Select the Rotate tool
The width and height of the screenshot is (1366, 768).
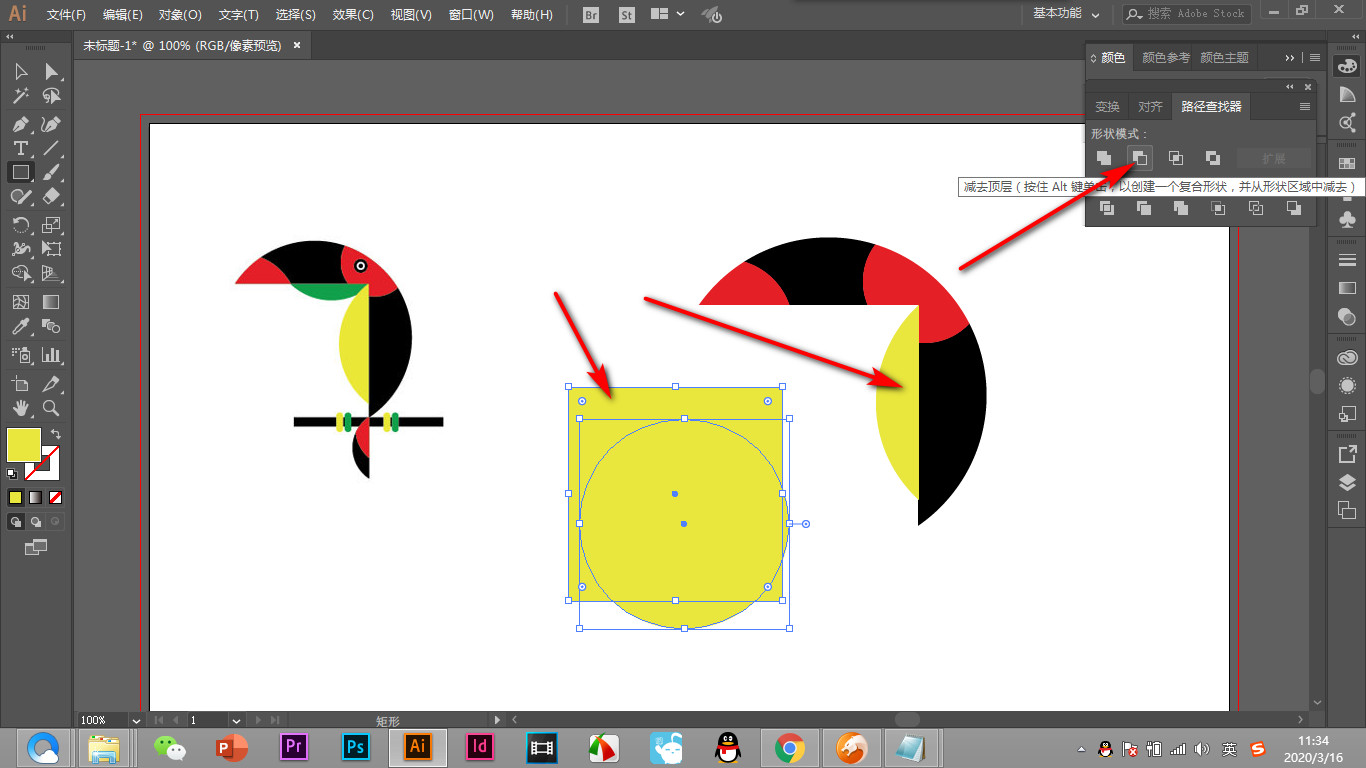(x=20, y=224)
